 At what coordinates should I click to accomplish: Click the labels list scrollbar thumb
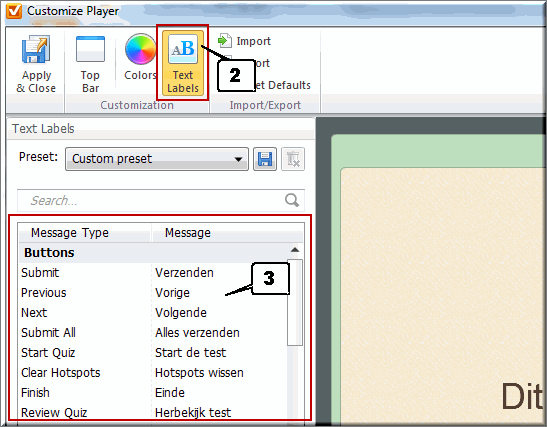point(295,303)
